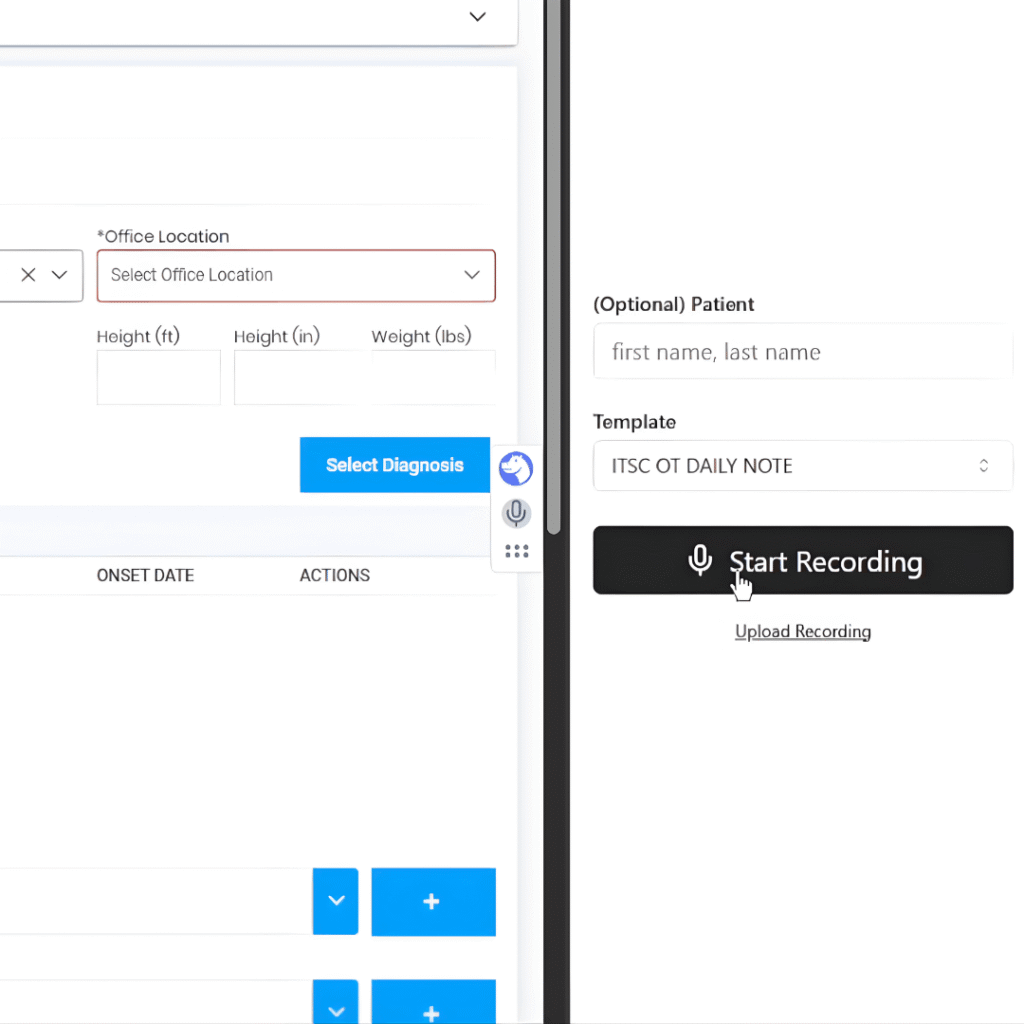Open the Upload Recording link
The width and height of the screenshot is (1024, 1024).
coord(802,631)
